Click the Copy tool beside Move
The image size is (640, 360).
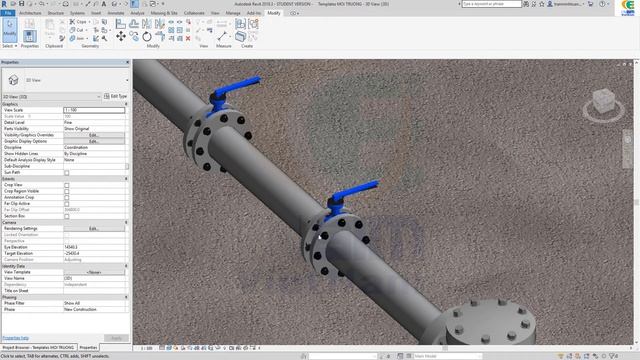coord(134,36)
